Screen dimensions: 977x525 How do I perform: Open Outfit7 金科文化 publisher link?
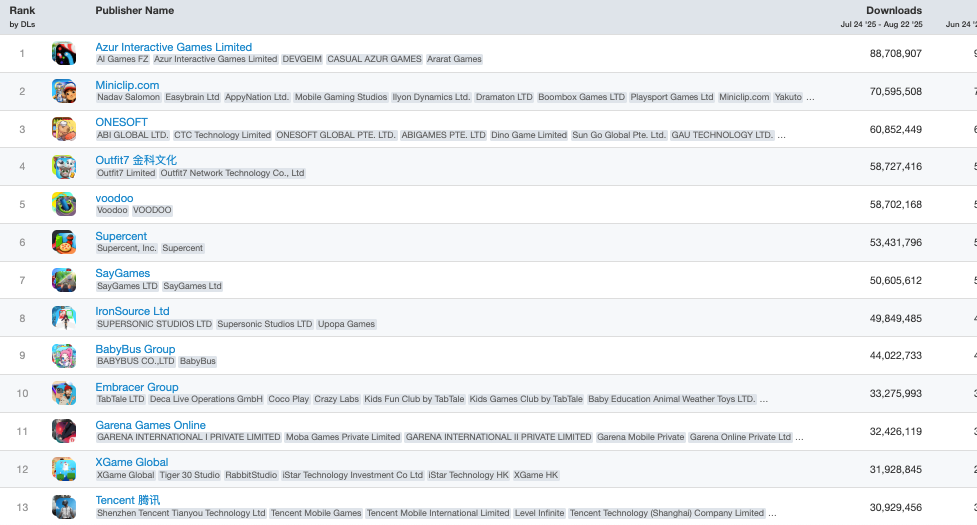coord(136,160)
